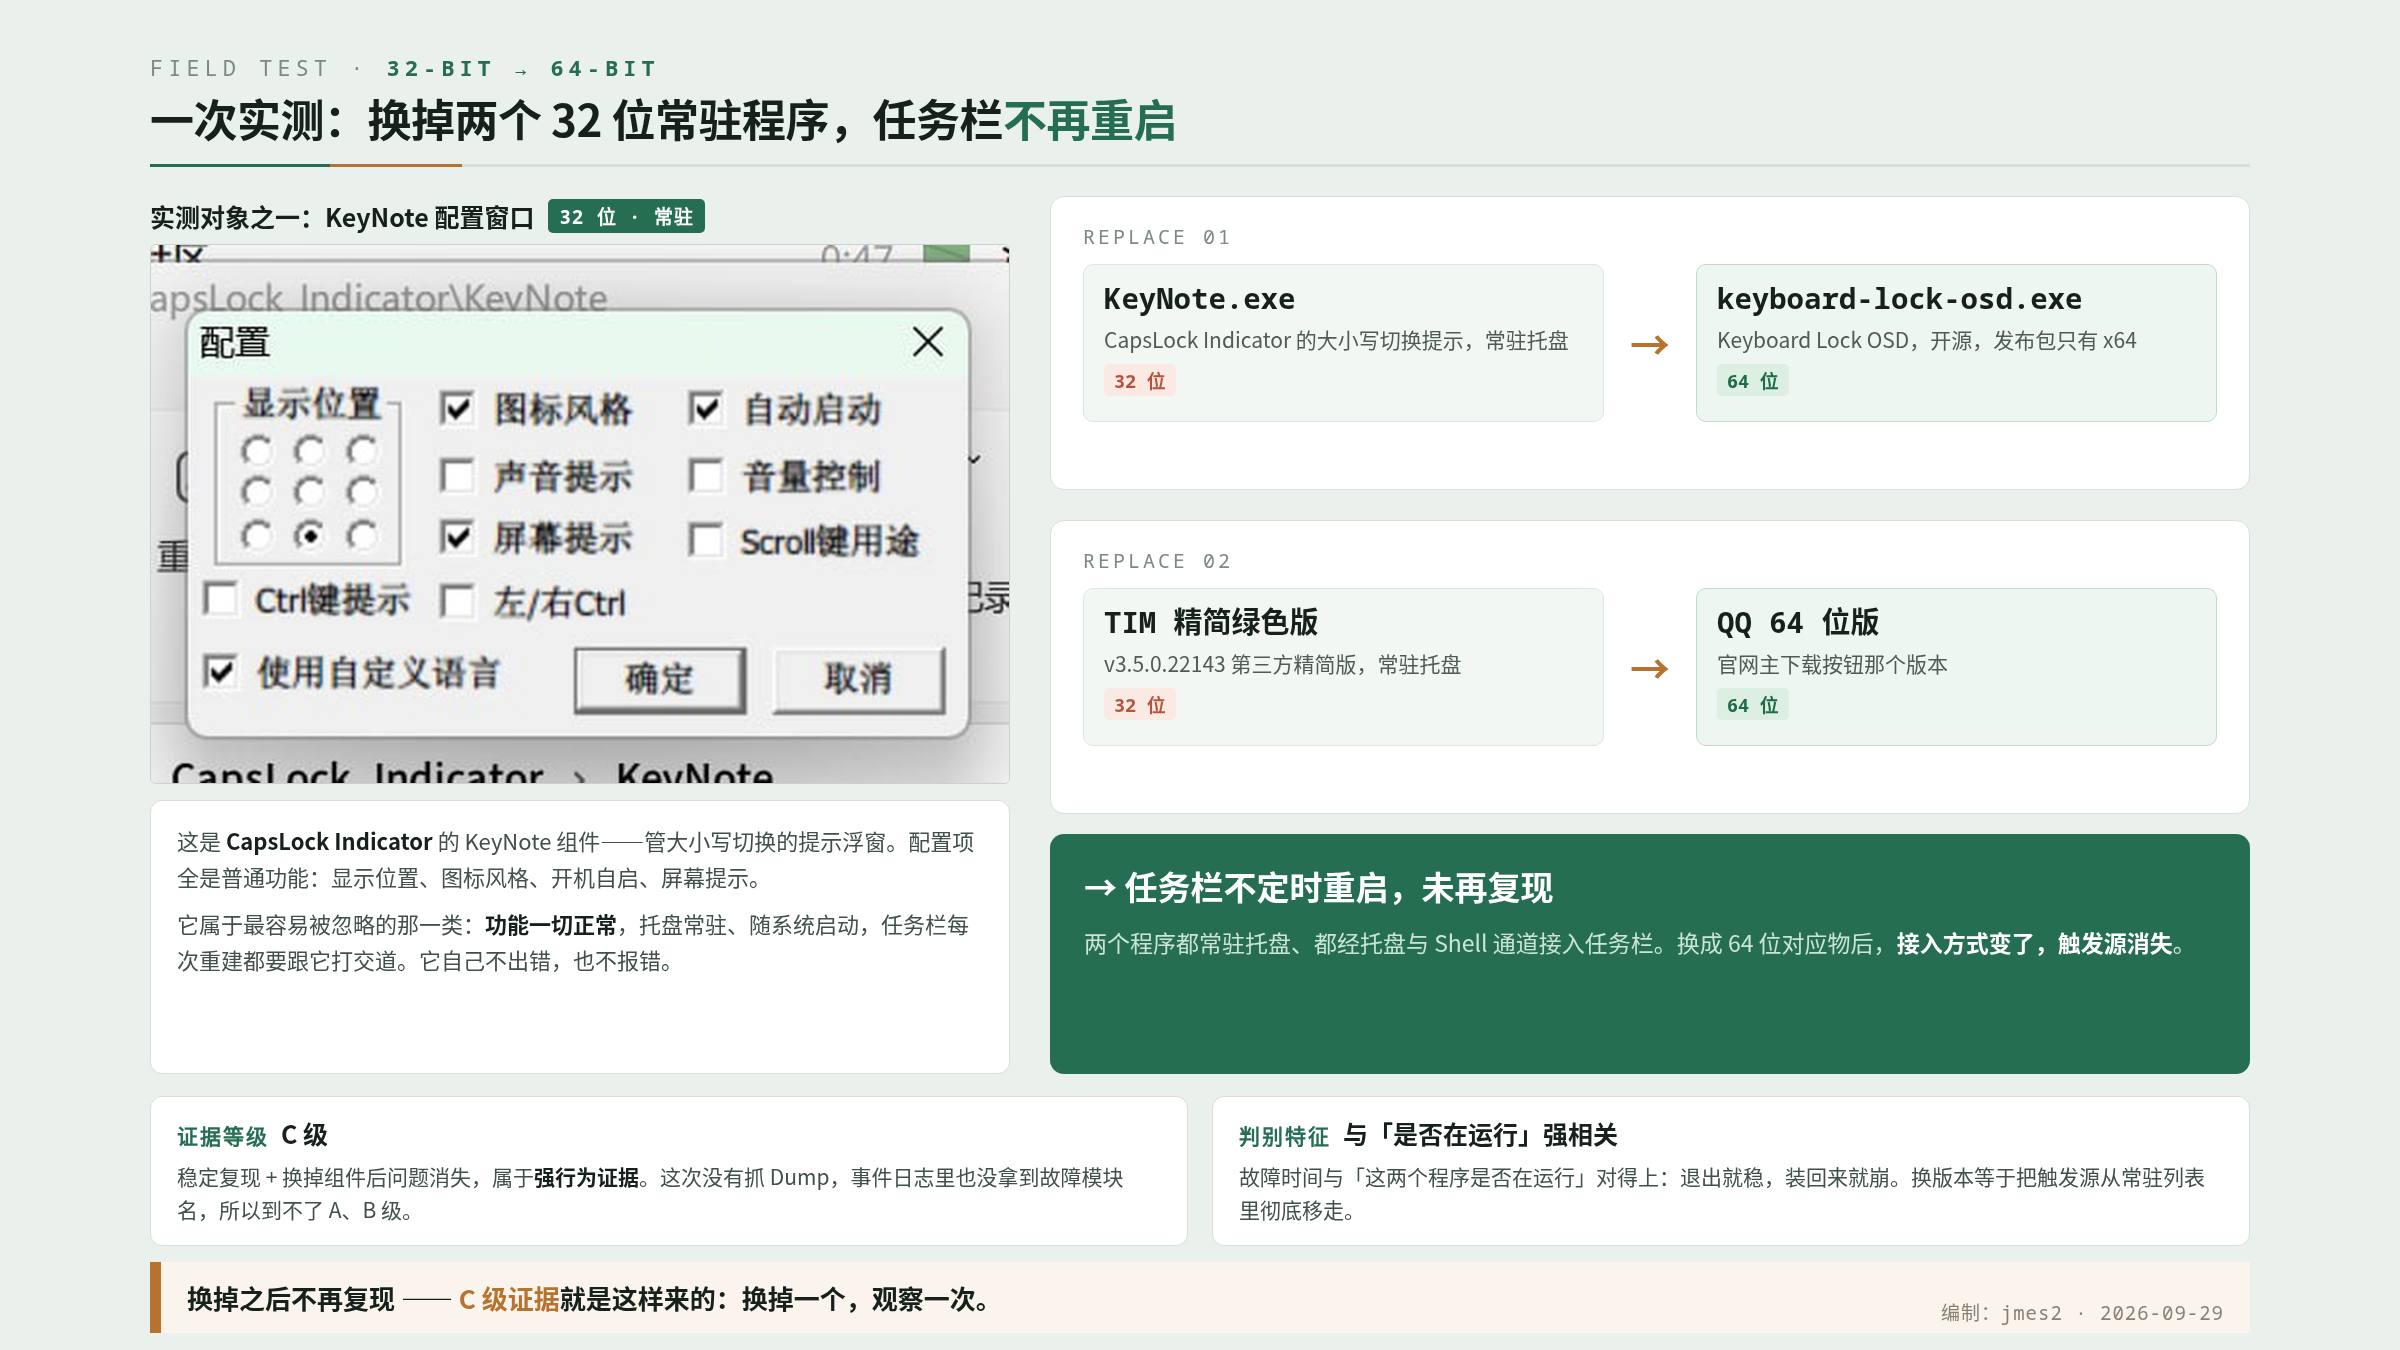Check the Scroll键用途 option
Screen dimensions: 2400x1350
coord(705,540)
